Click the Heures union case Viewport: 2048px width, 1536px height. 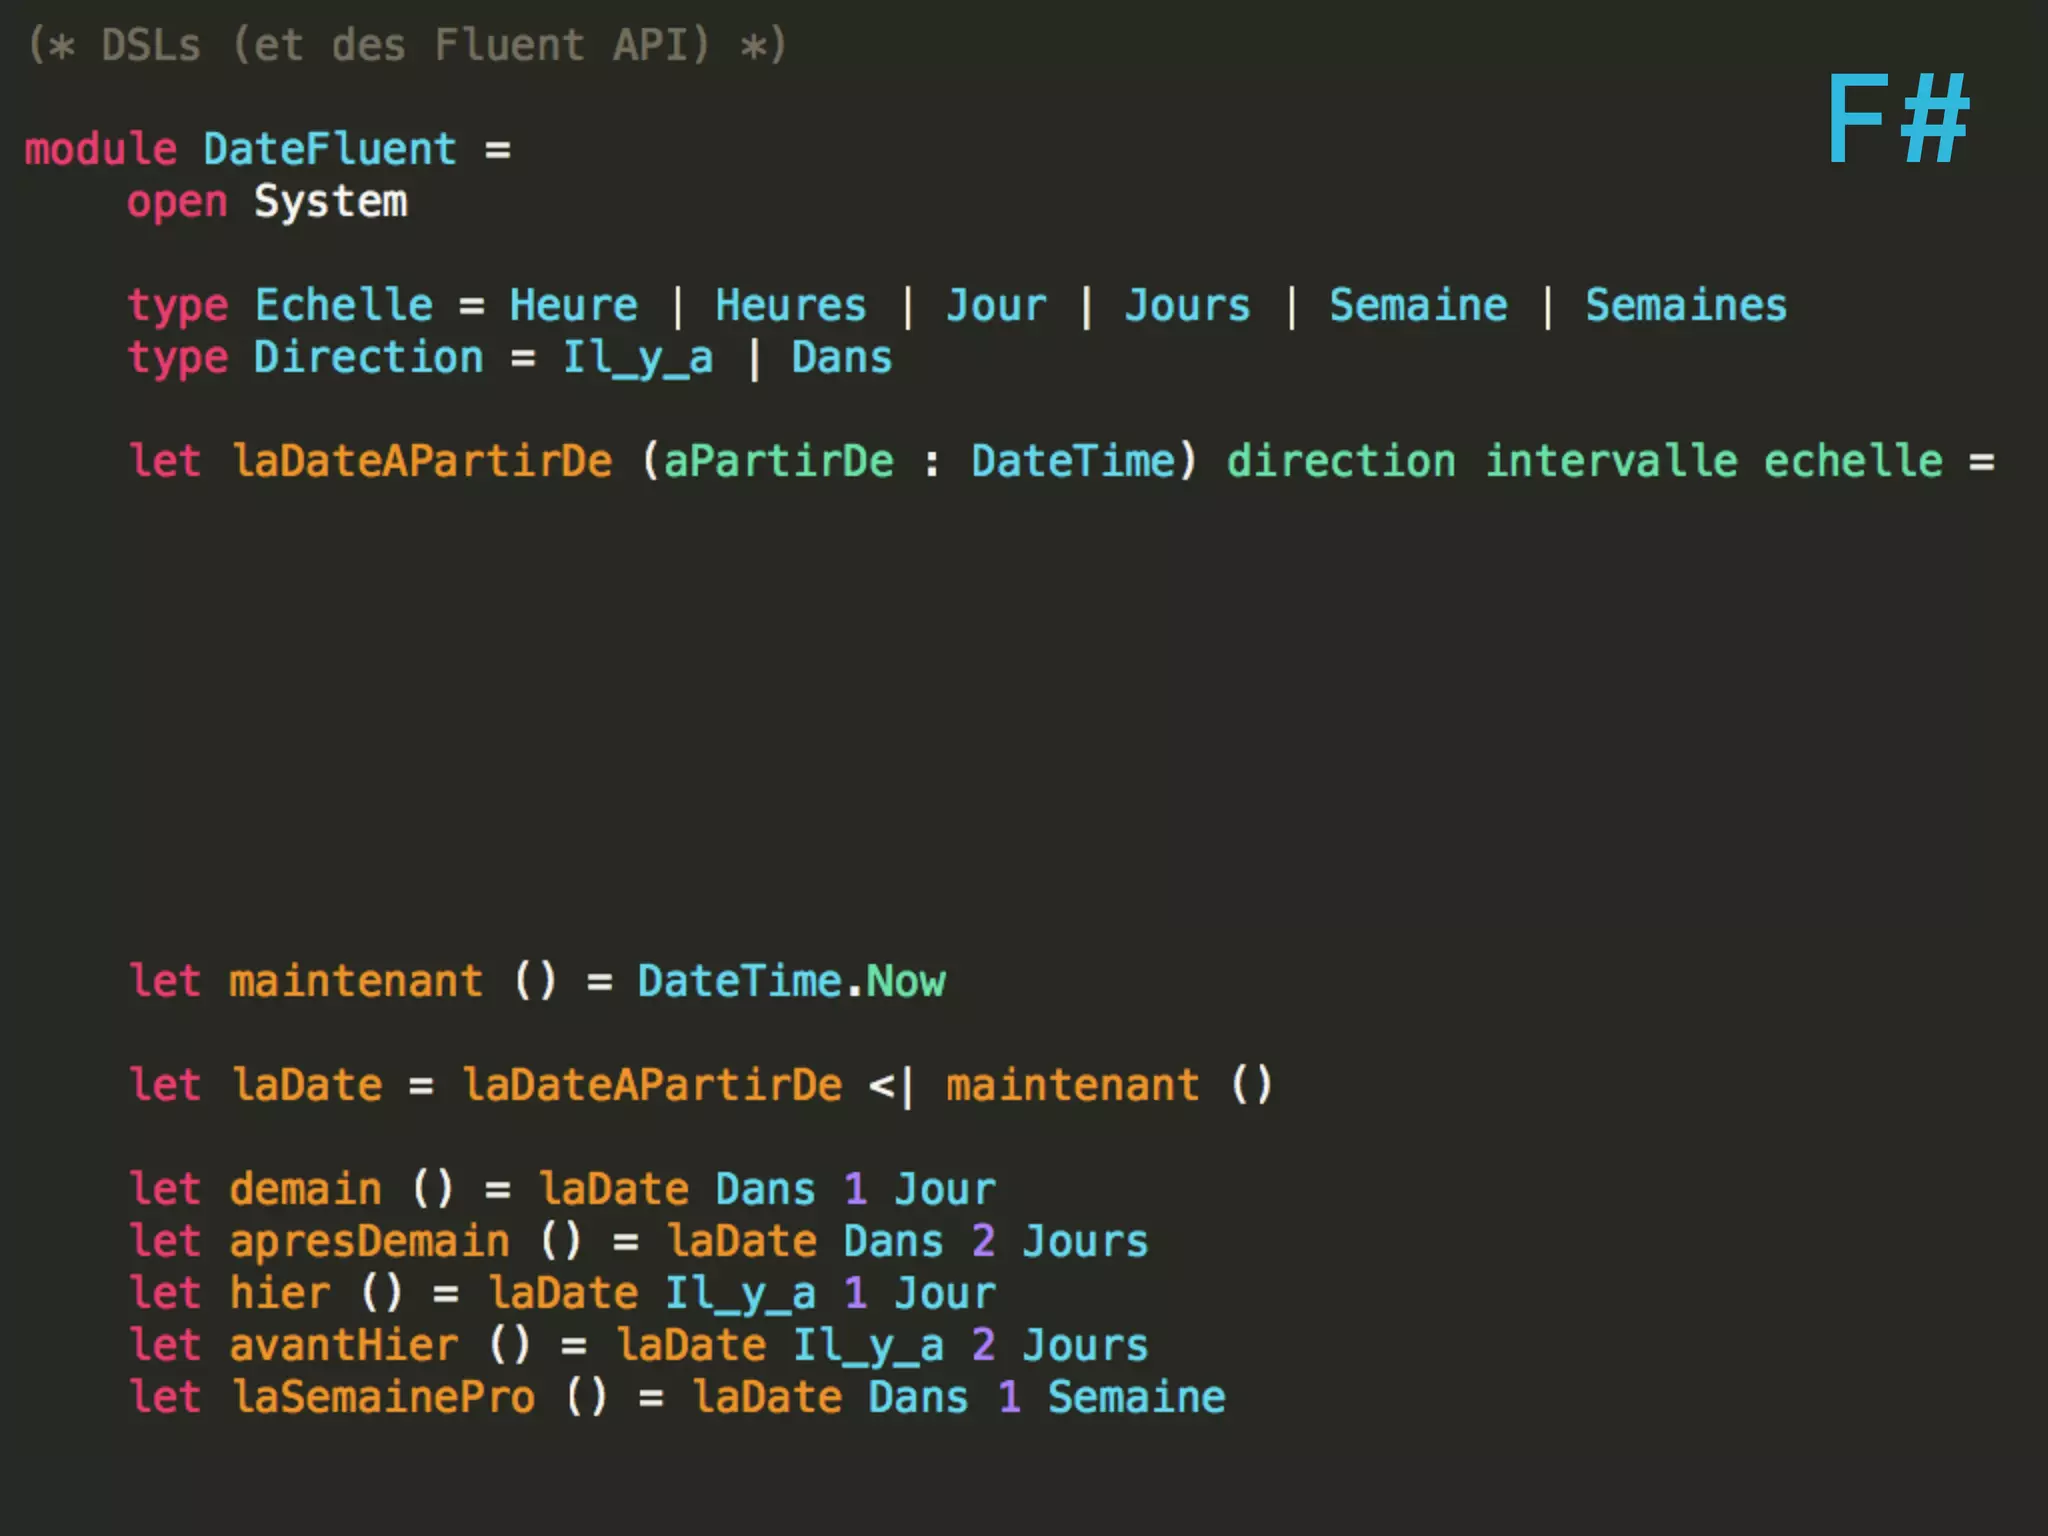[x=790, y=306]
